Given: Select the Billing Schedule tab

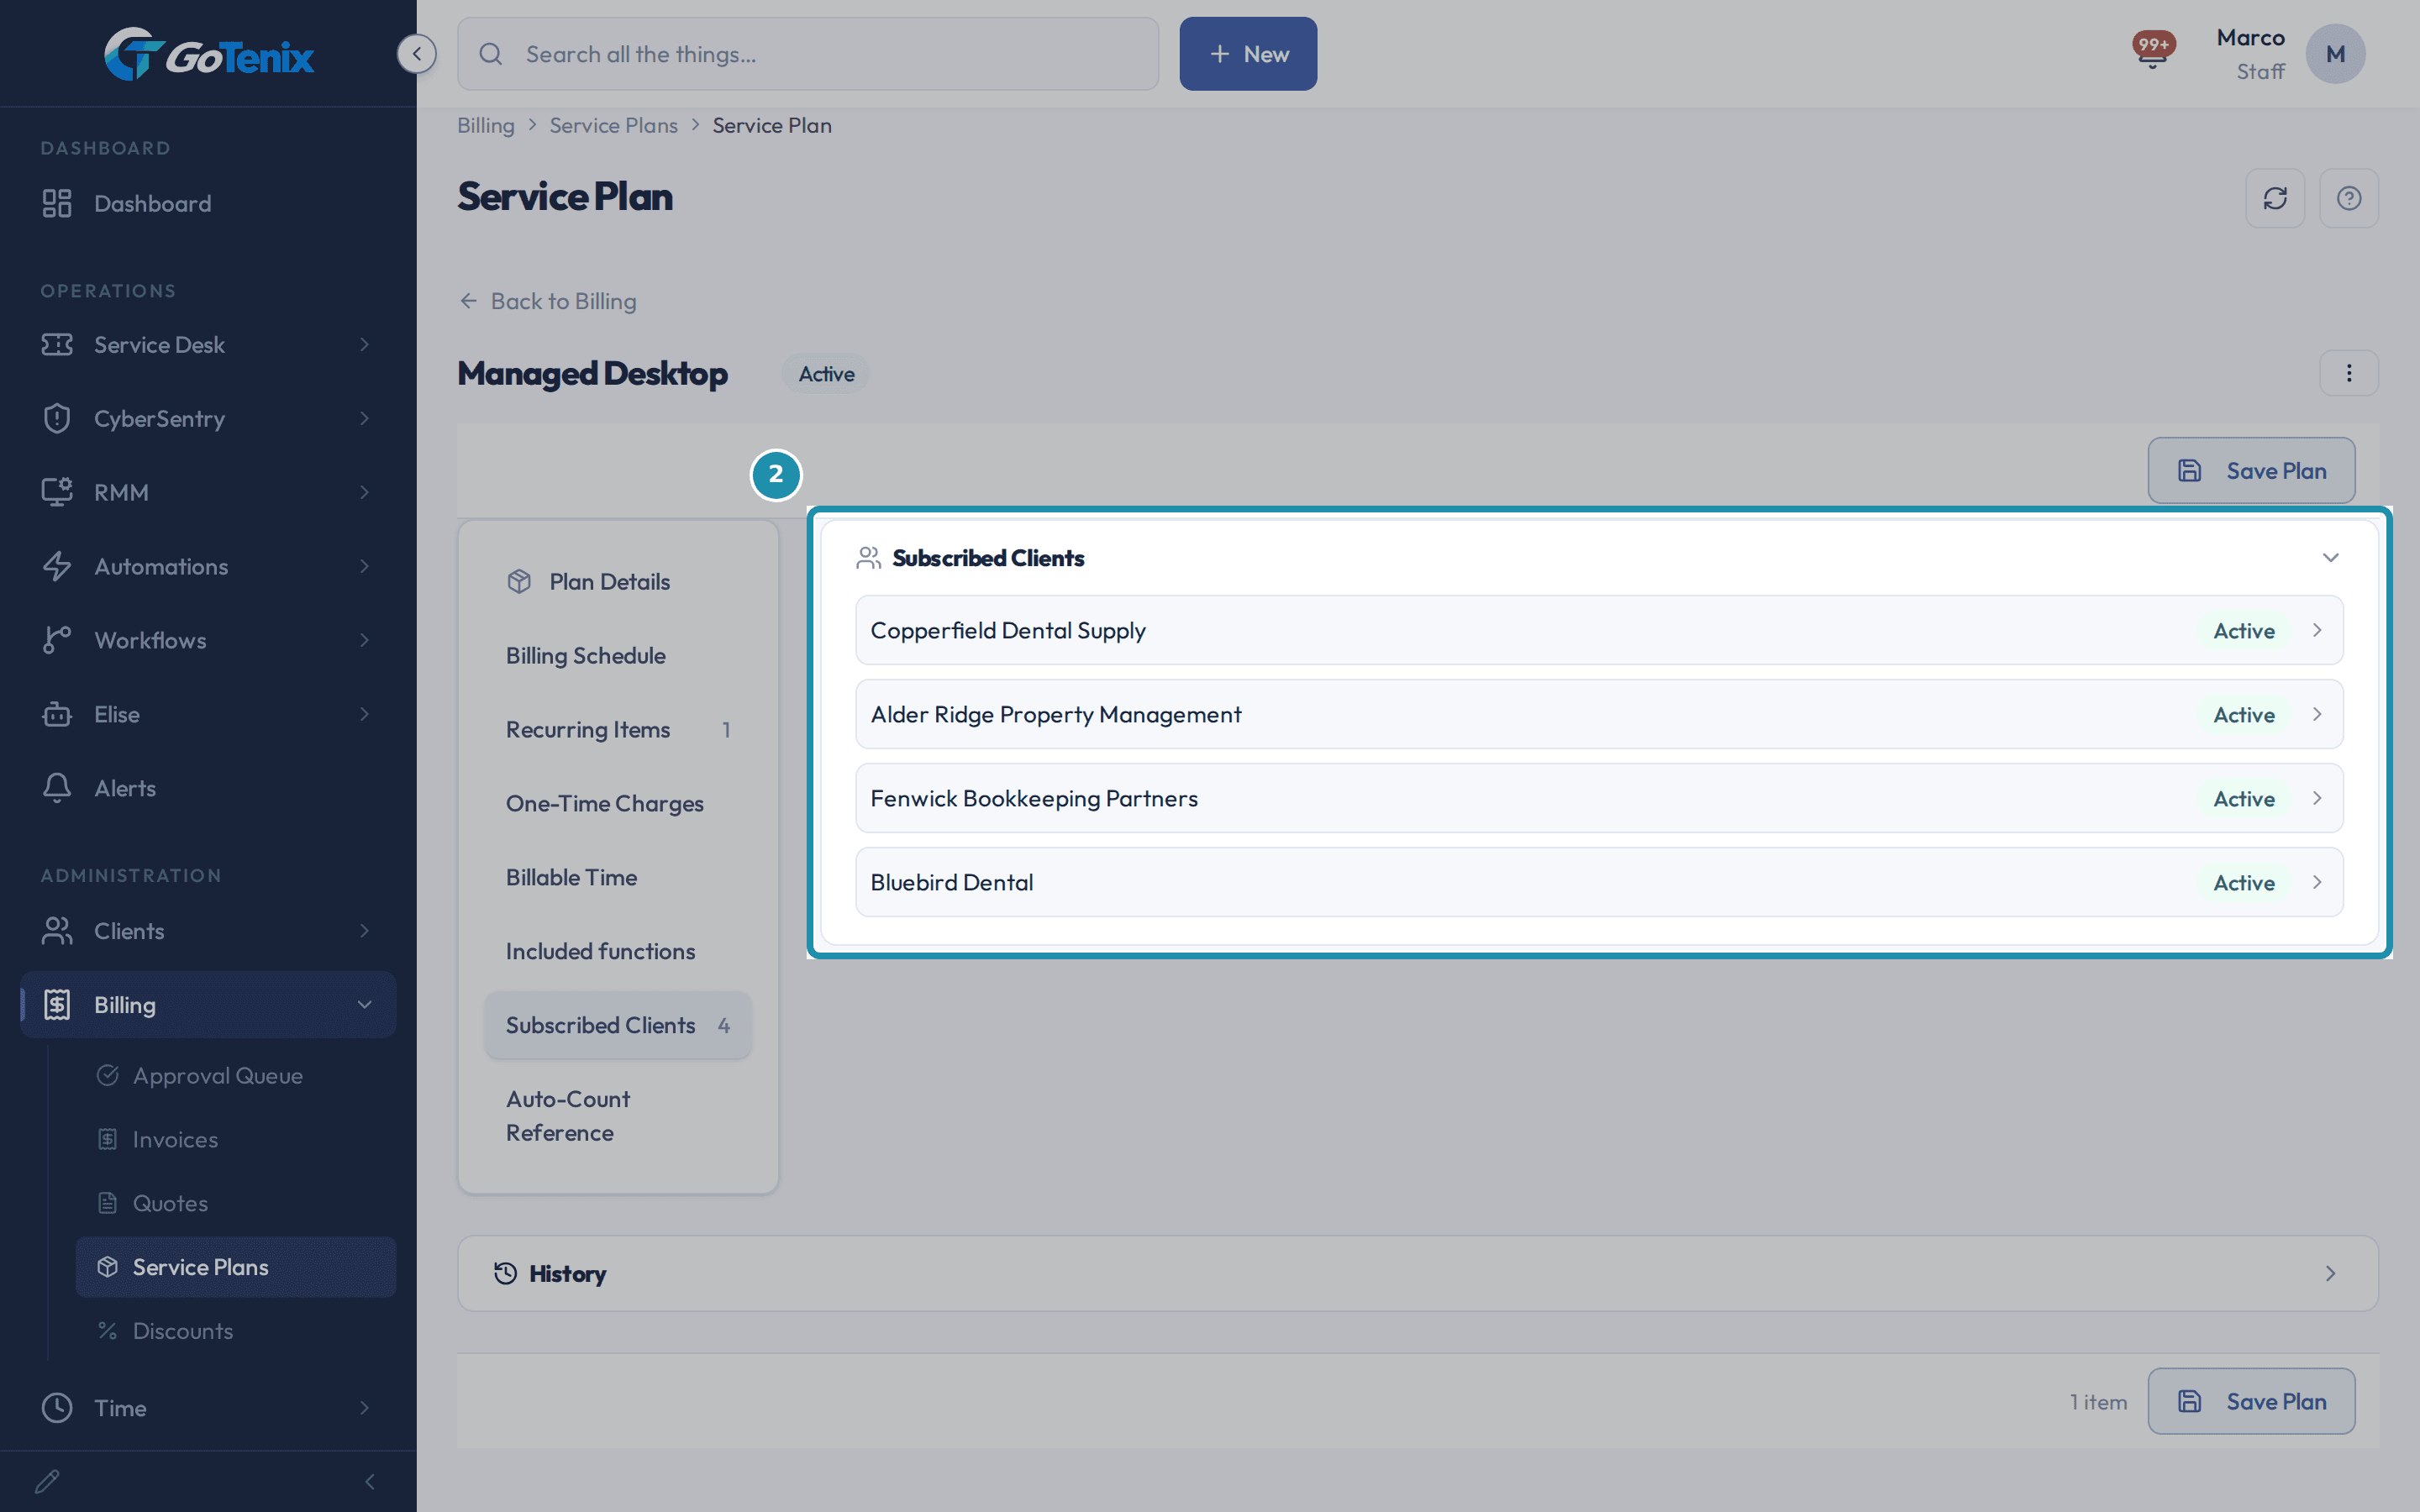Looking at the screenshot, I should coord(618,655).
